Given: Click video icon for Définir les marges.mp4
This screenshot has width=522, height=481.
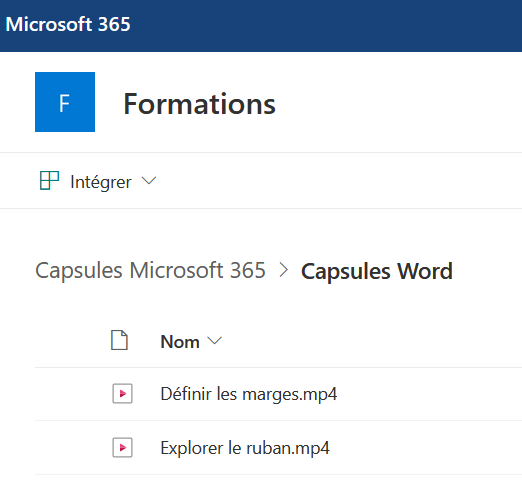Looking at the screenshot, I should [x=122, y=394].
